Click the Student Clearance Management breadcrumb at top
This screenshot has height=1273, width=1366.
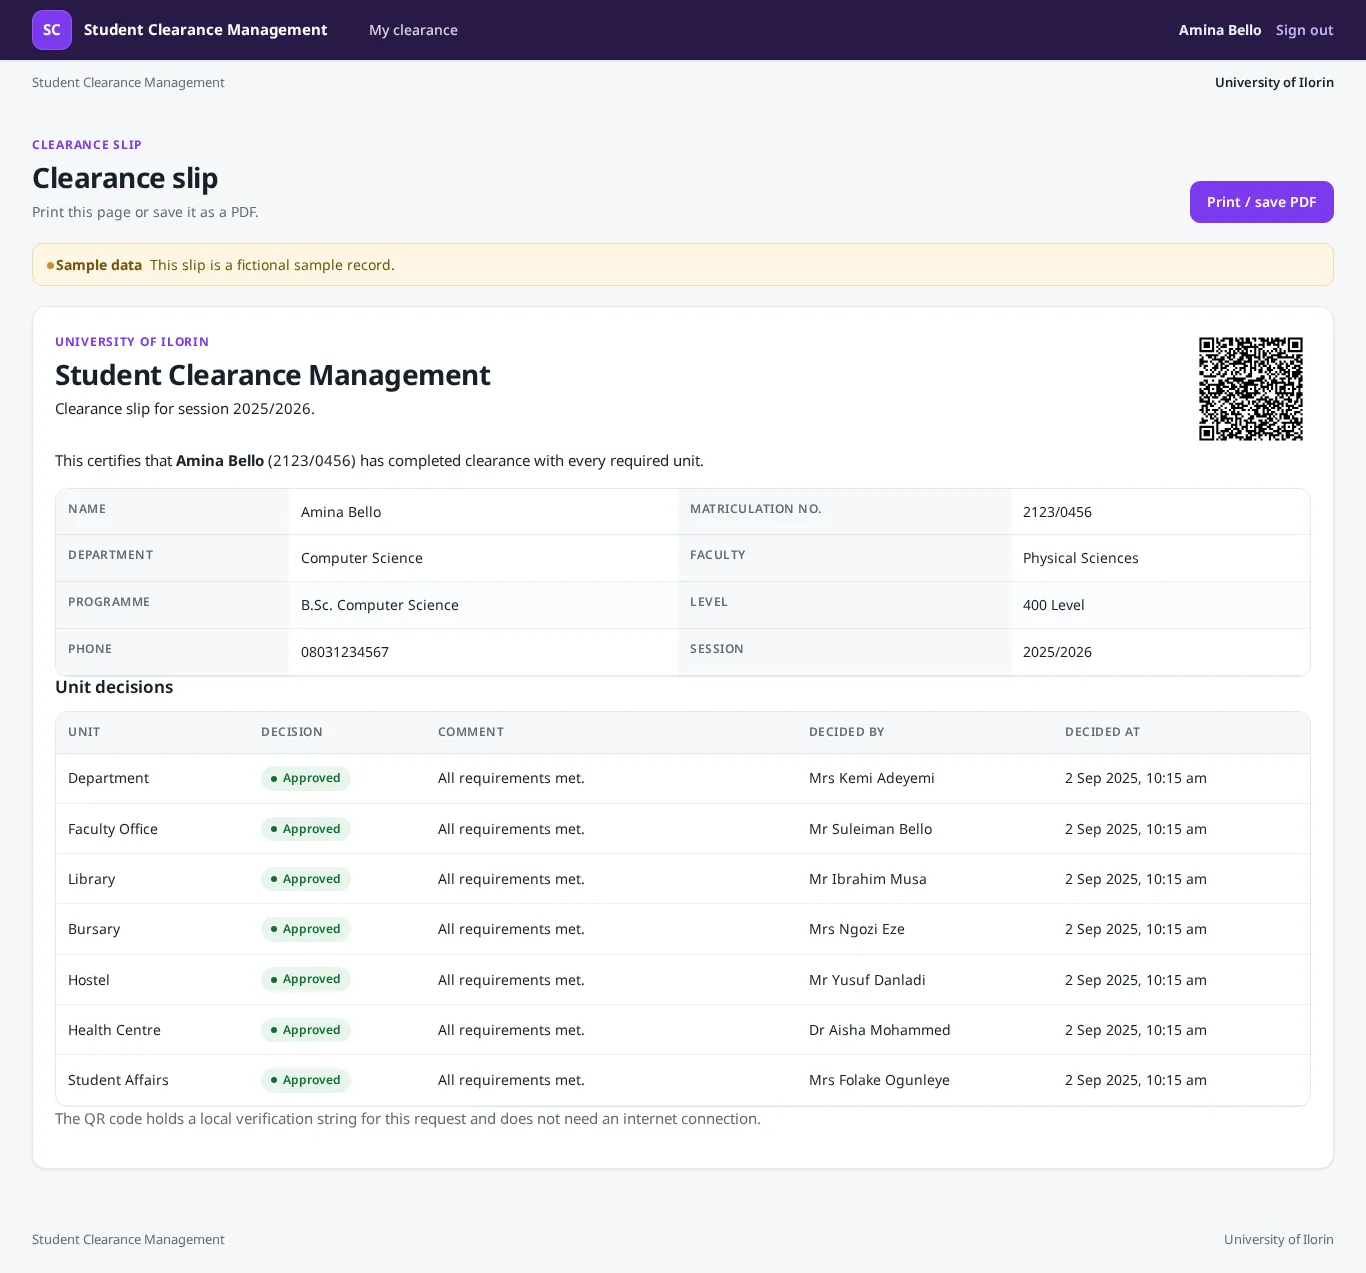128,82
